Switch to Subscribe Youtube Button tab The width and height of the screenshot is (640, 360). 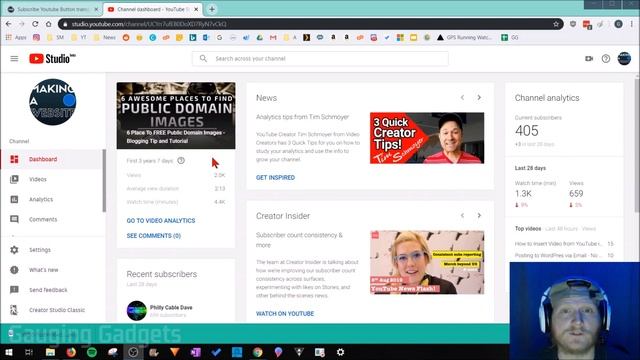coord(53,9)
